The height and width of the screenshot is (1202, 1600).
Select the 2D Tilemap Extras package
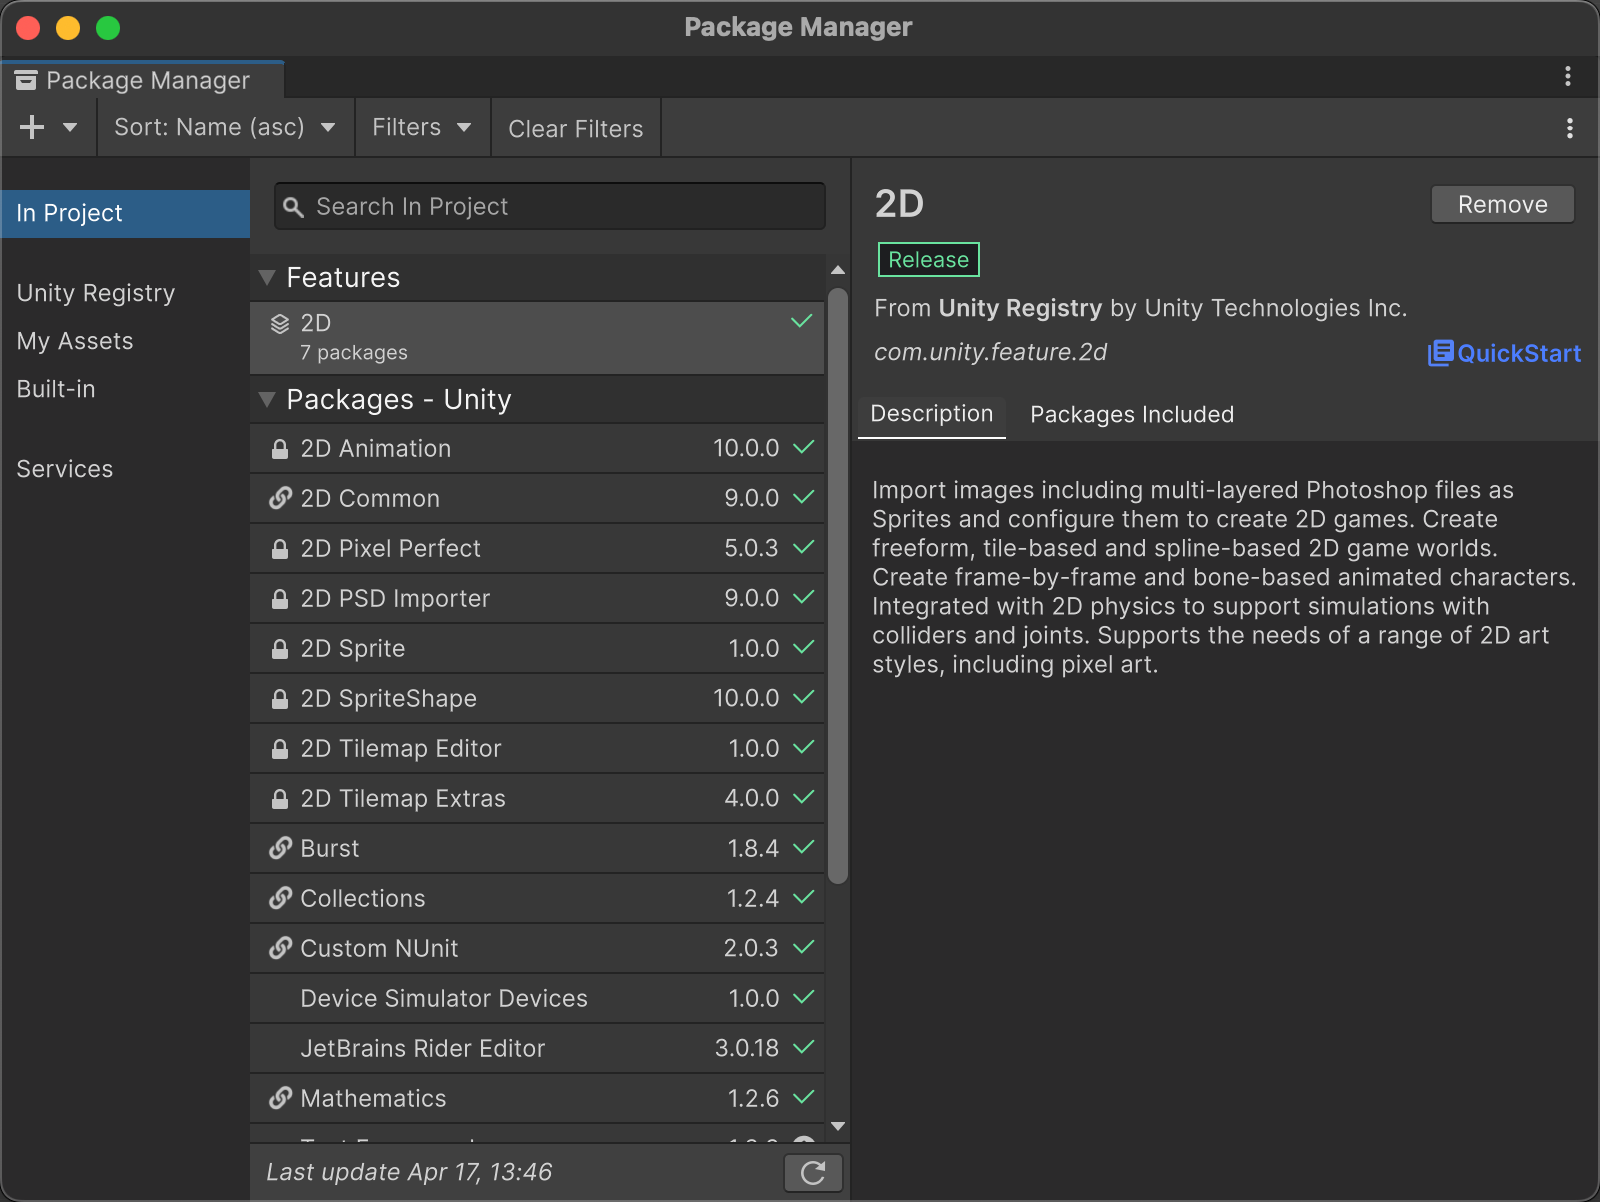point(537,798)
